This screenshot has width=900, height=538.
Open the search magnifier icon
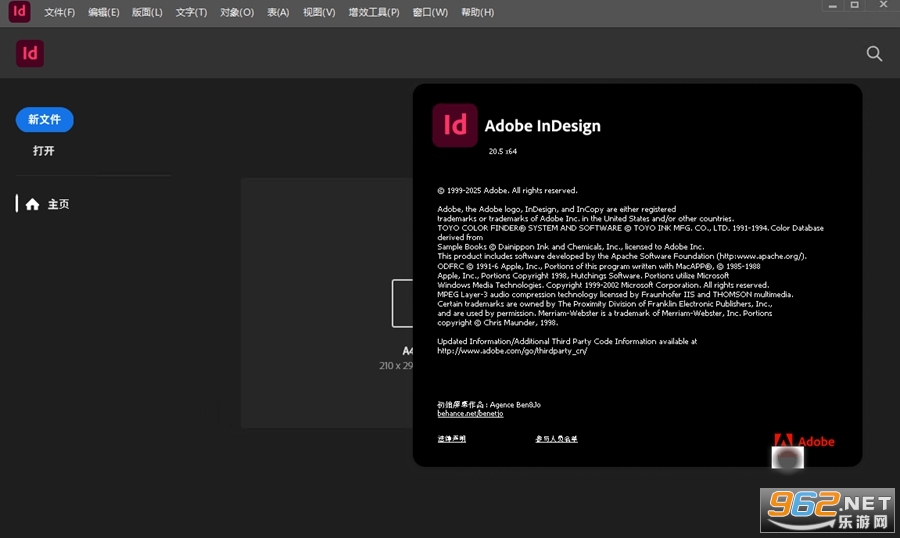pos(874,54)
